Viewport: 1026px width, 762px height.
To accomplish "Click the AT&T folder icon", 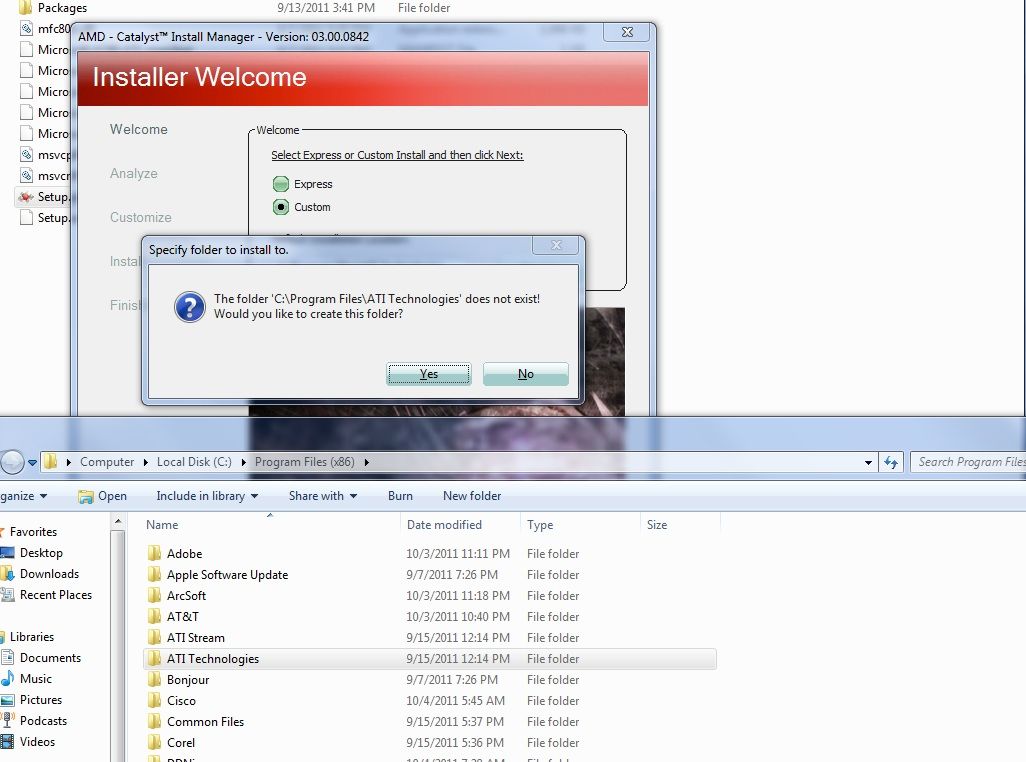I will tap(154, 616).
